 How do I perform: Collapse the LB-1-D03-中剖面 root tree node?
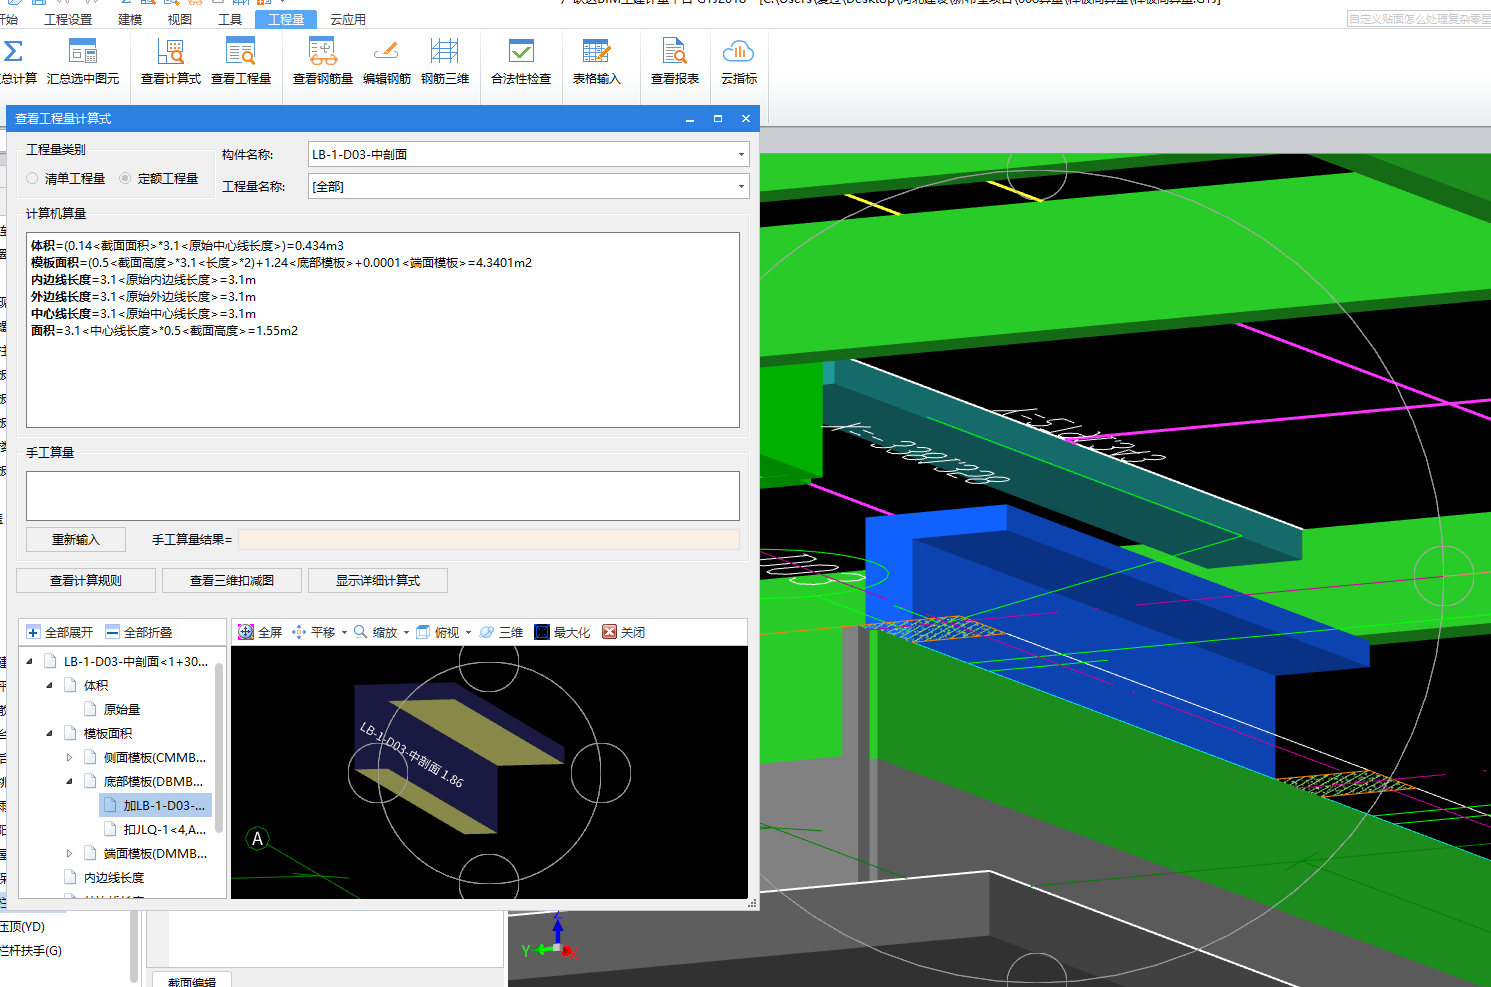29,661
